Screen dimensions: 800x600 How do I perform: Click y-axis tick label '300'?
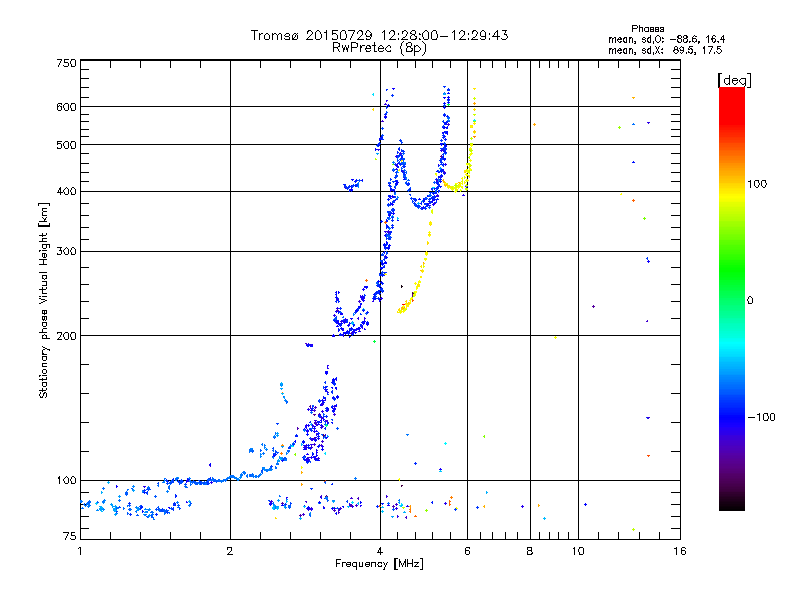[x=66, y=251]
